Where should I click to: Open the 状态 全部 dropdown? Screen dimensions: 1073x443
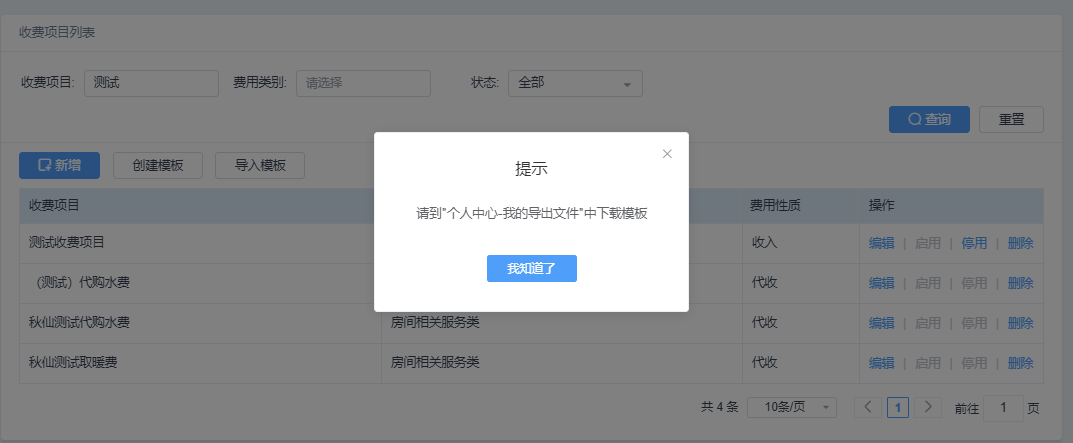tap(575, 83)
